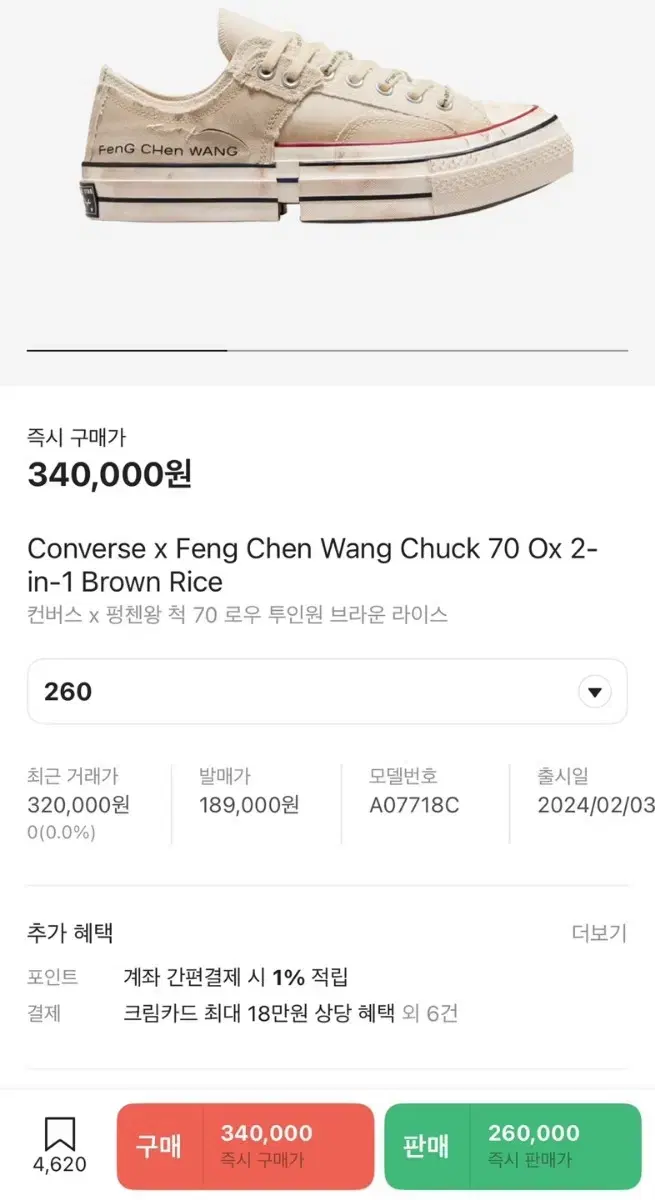The image size is (655, 1200).
Task: Tap the red 구매 buy button
Action: point(245,1145)
